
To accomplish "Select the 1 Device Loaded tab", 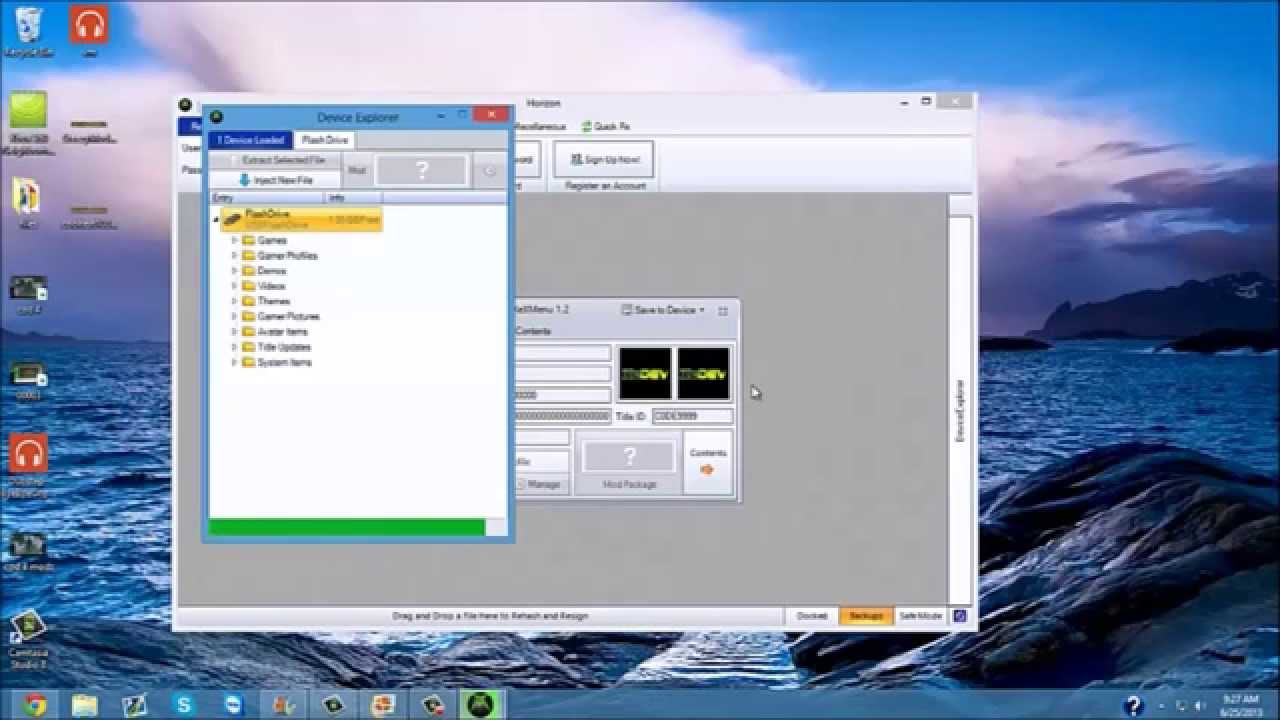I will (x=251, y=140).
